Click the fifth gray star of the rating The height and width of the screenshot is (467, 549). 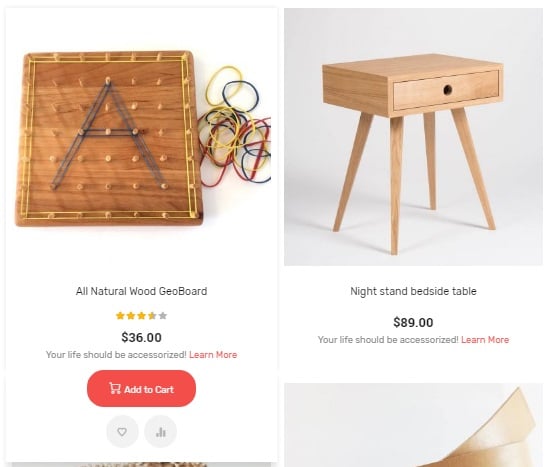[x=163, y=316]
